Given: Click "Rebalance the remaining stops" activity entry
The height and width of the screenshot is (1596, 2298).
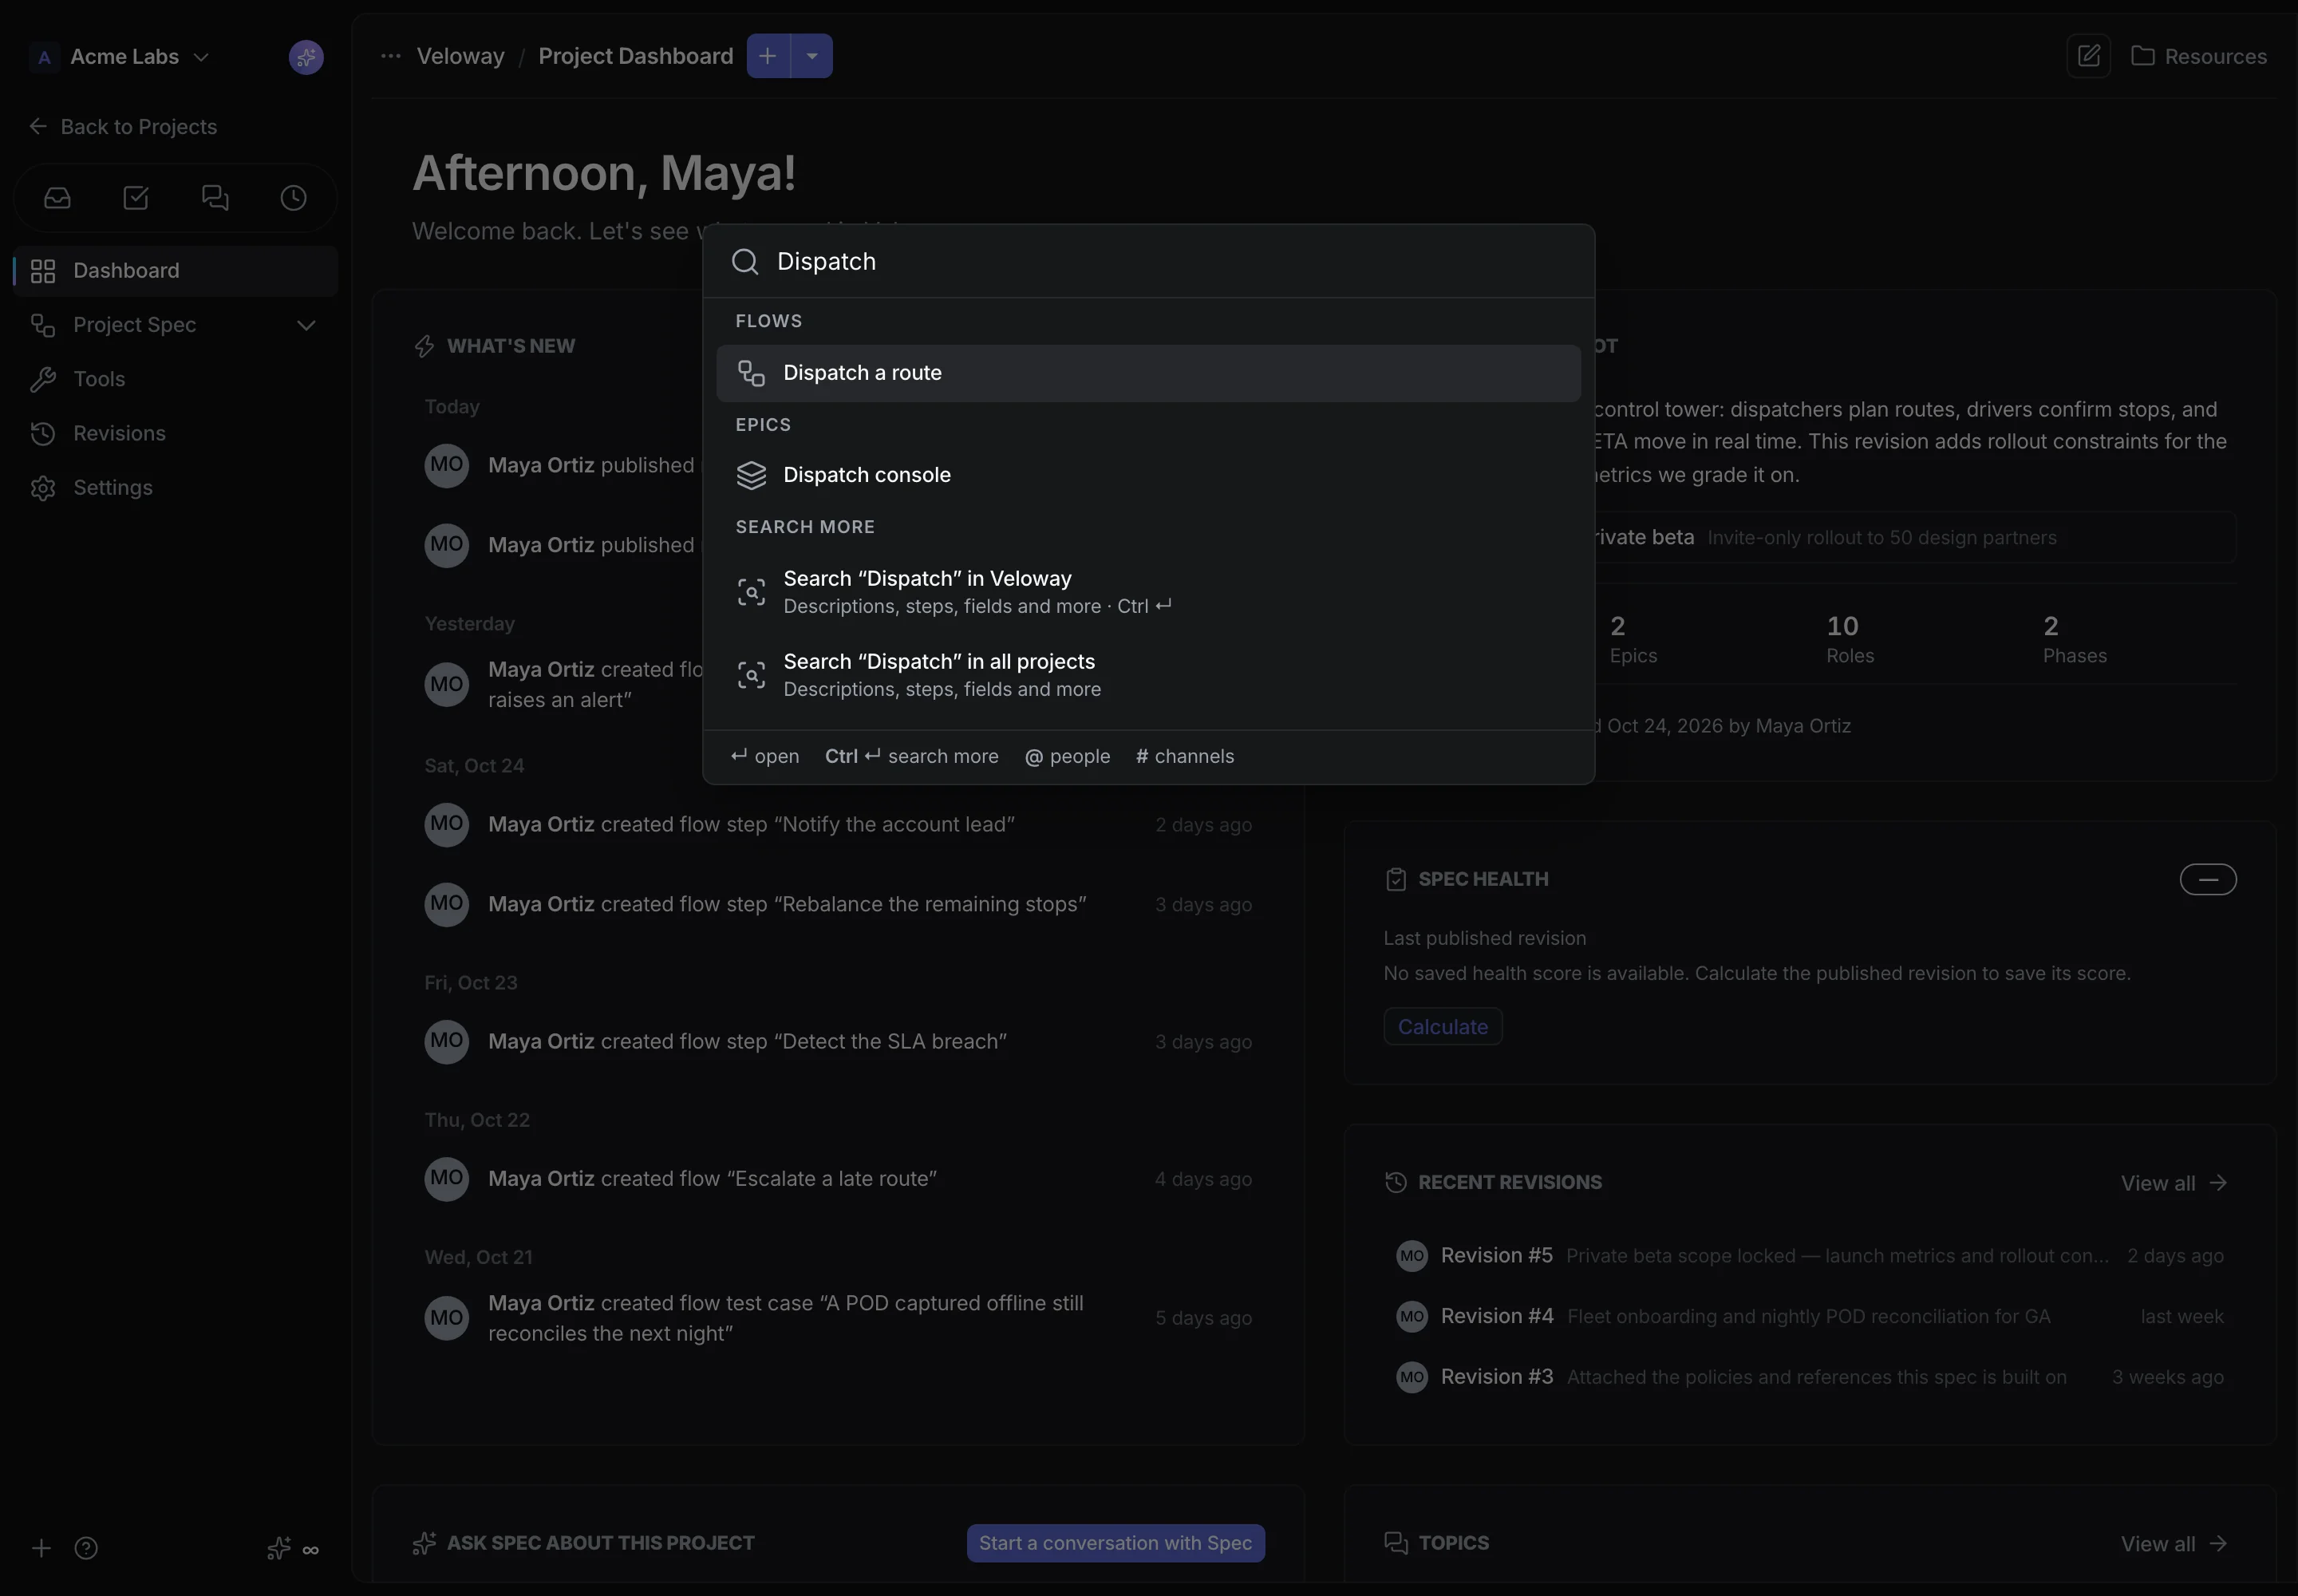Looking at the screenshot, I should [x=838, y=904].
